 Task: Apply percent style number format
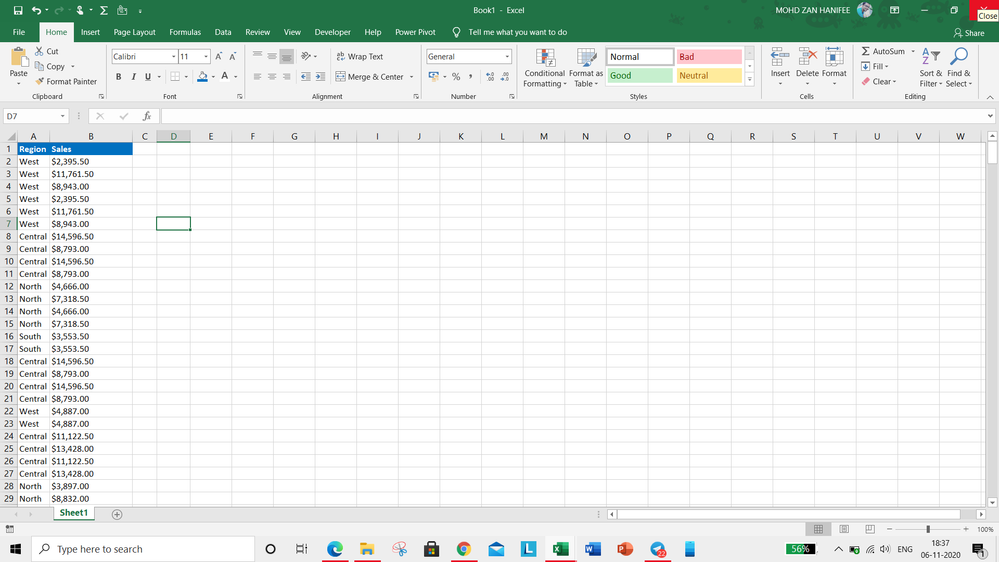pyautogui.click(x=456, y=76)
